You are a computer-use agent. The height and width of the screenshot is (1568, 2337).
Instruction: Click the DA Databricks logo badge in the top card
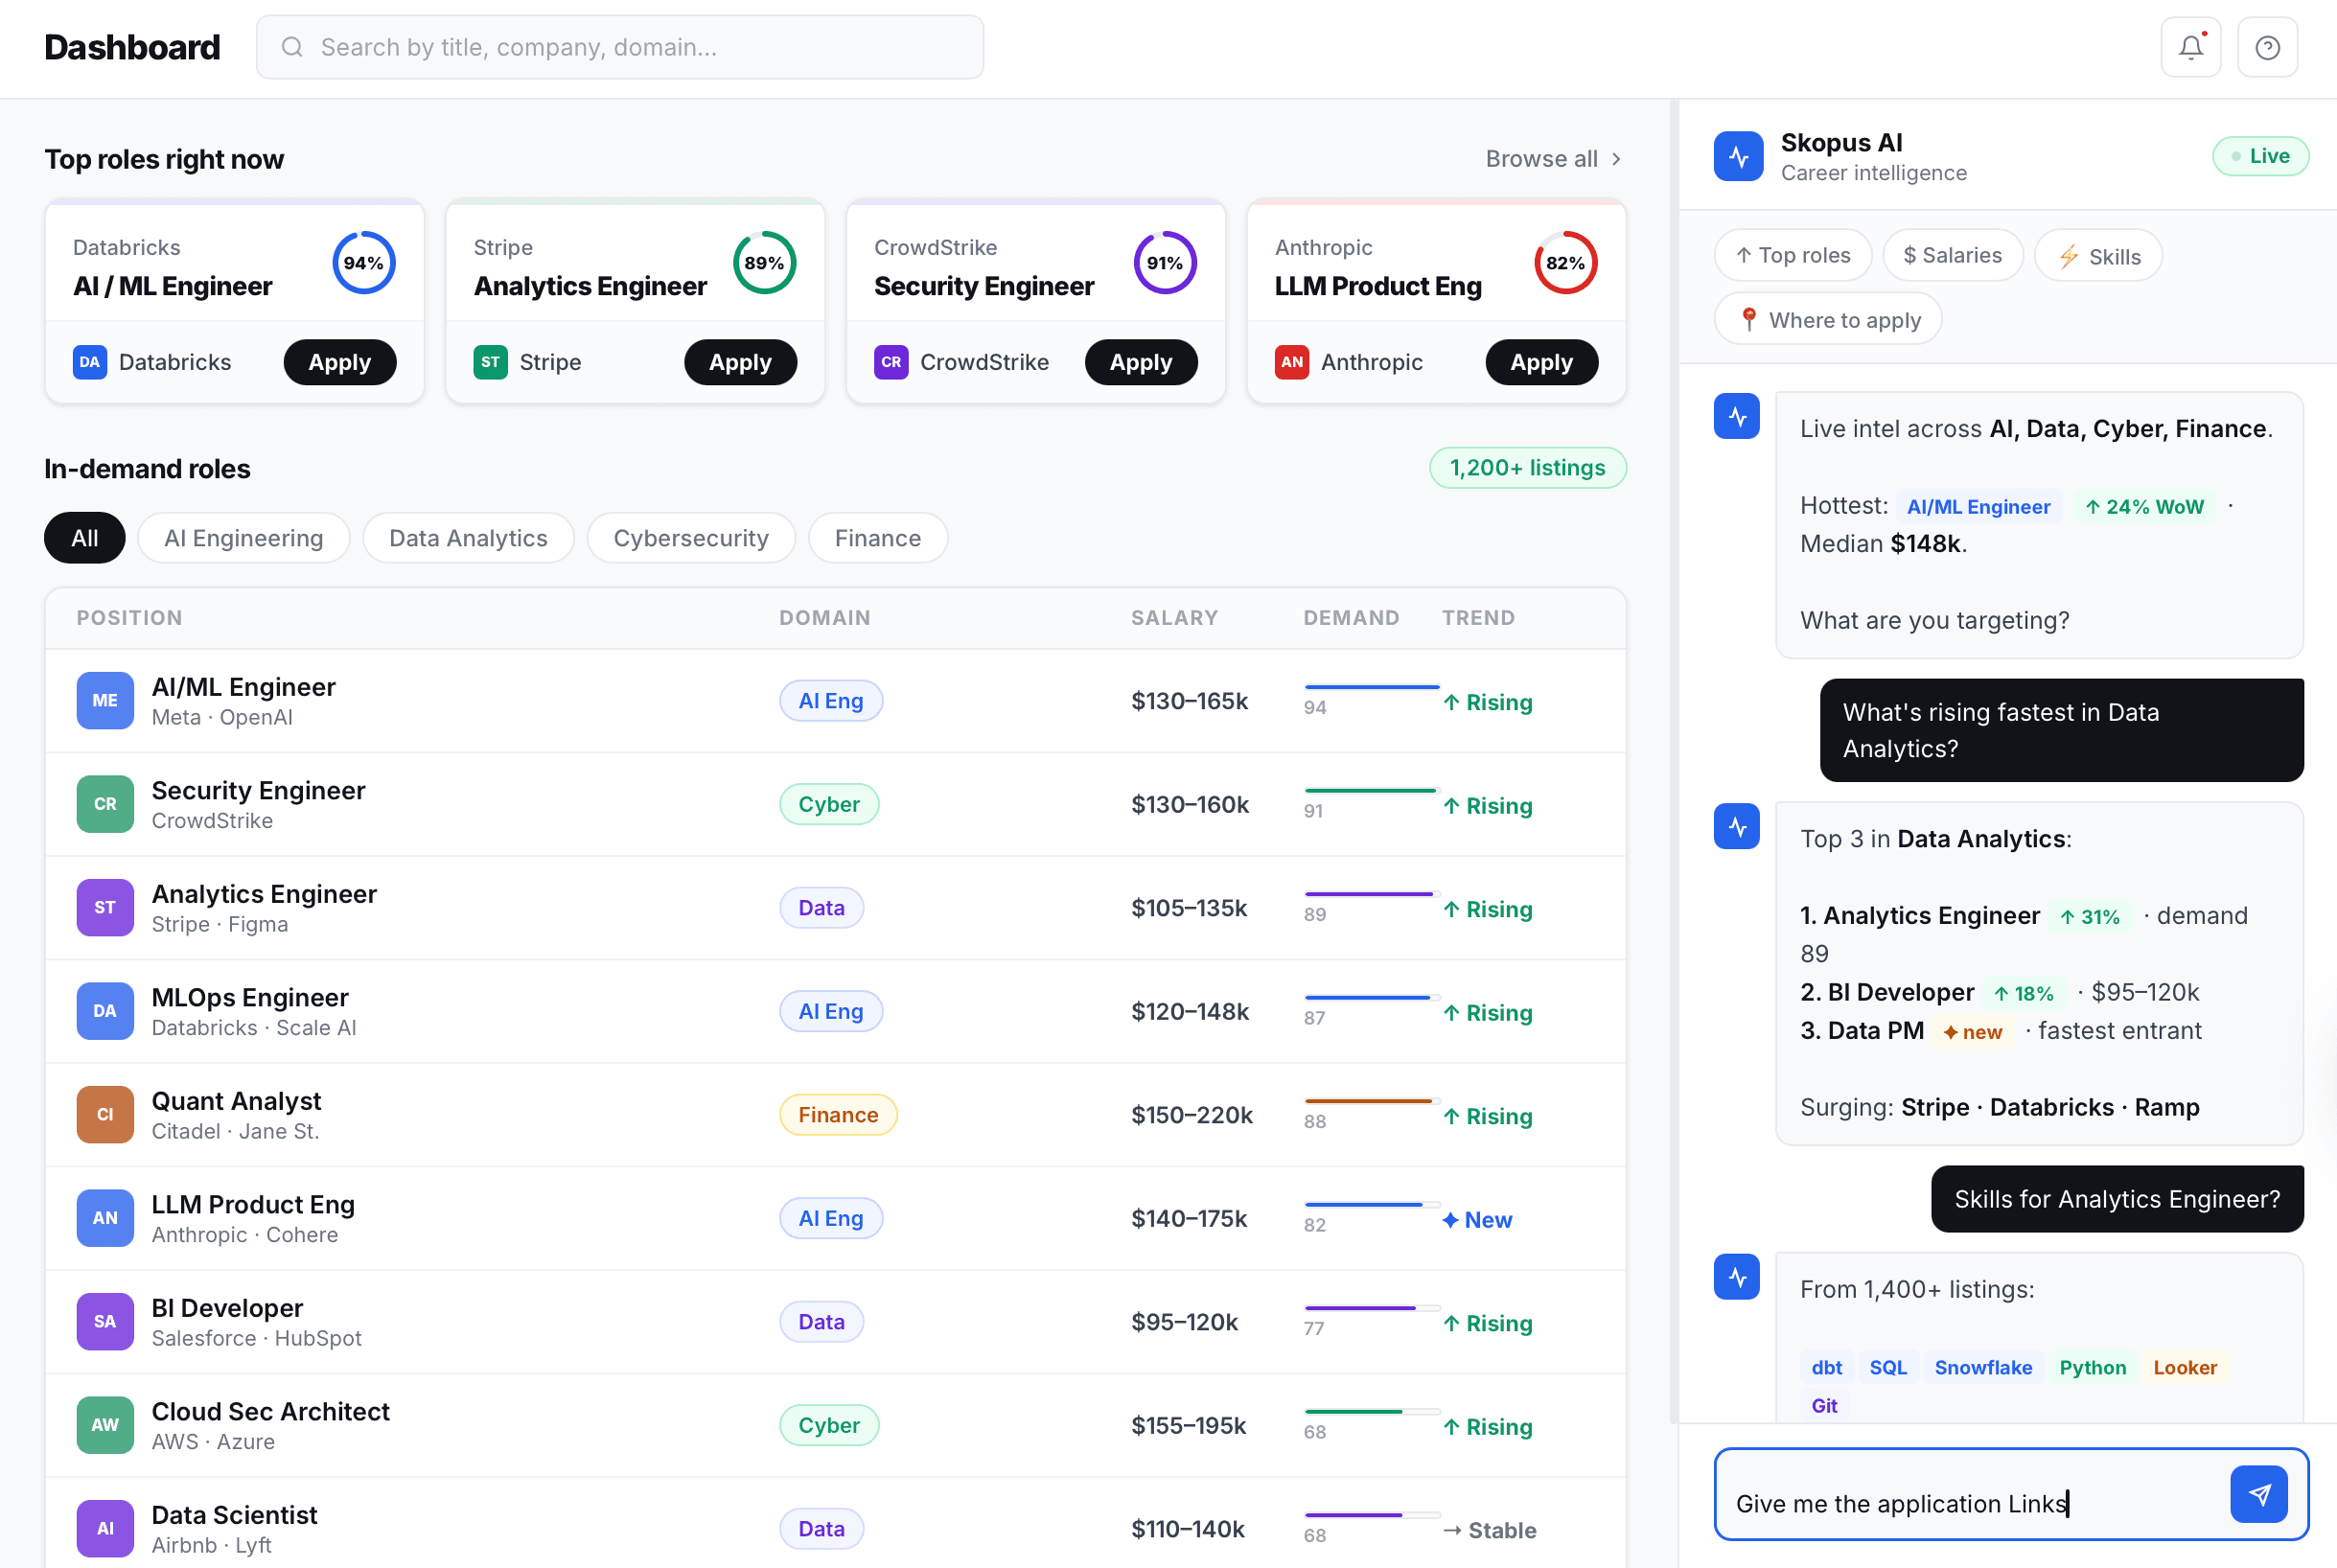(90, 362)
